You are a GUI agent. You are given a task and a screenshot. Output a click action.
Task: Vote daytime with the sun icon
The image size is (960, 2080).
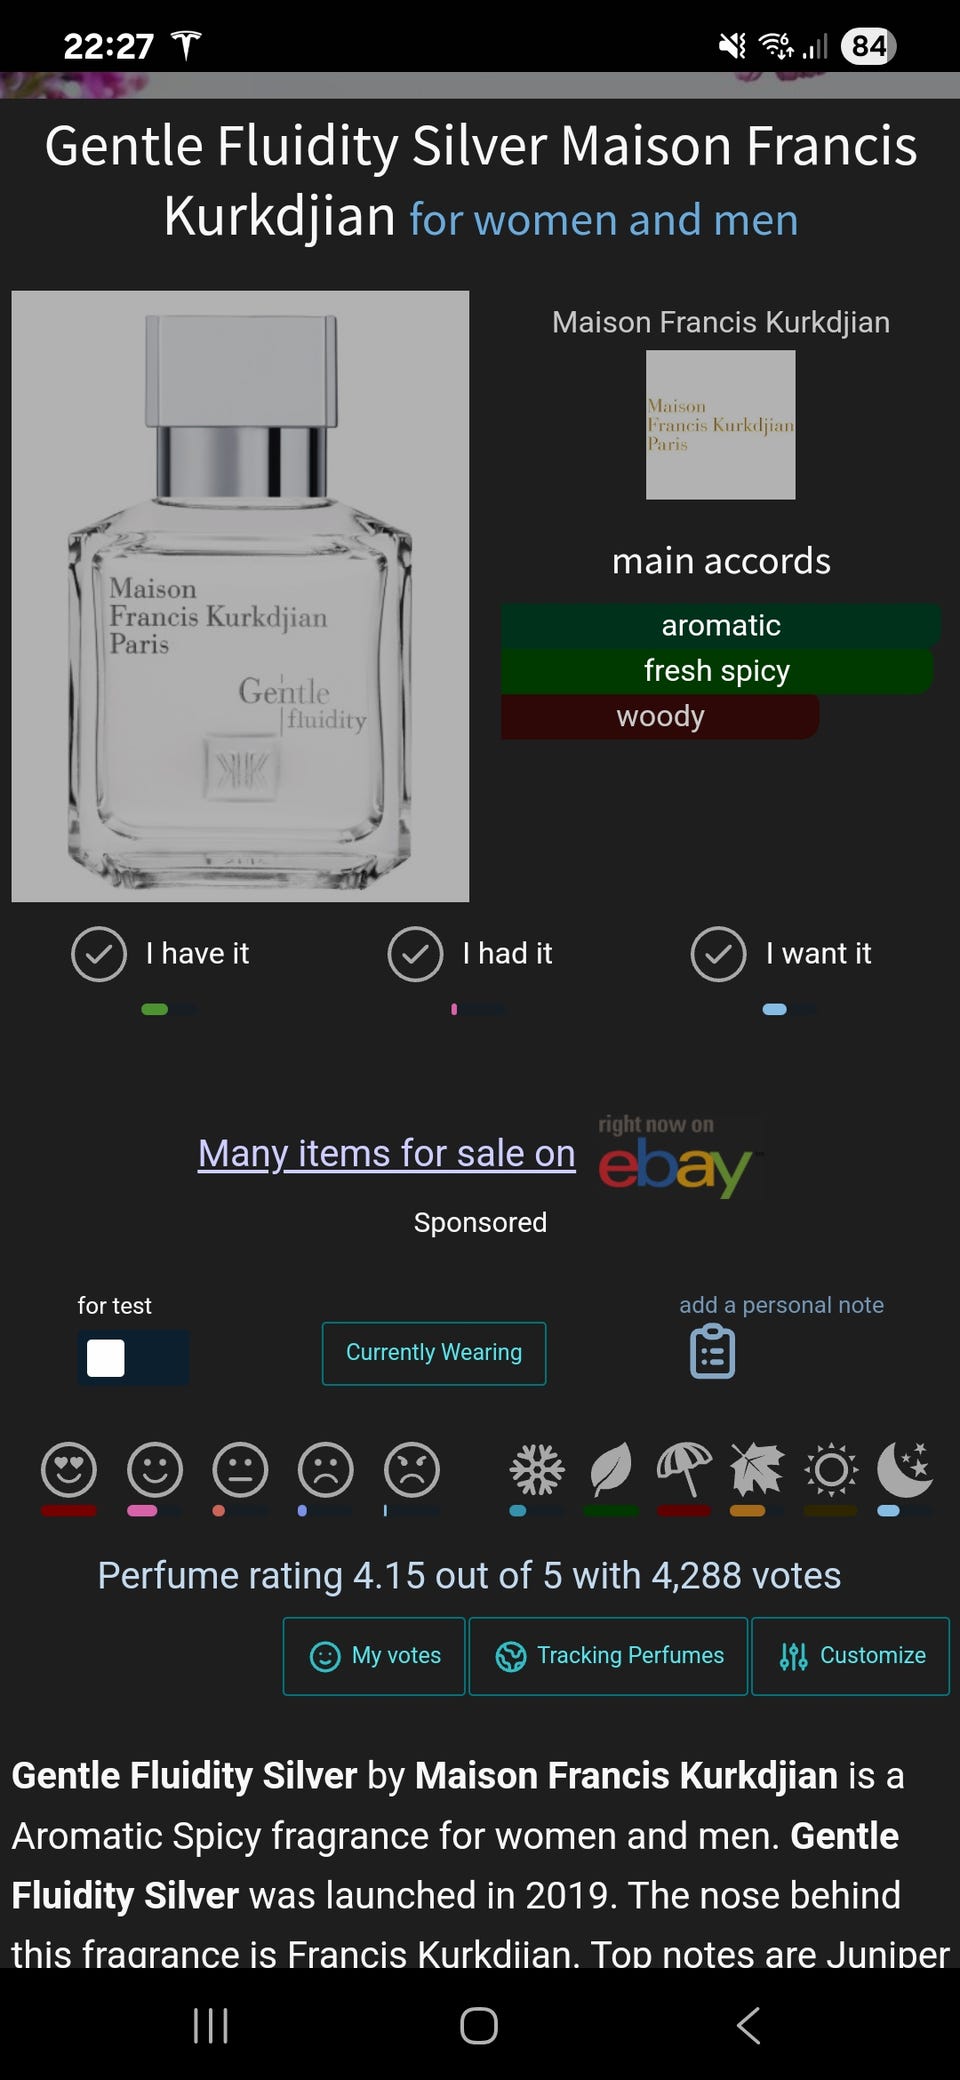(x=831, y=1470)
